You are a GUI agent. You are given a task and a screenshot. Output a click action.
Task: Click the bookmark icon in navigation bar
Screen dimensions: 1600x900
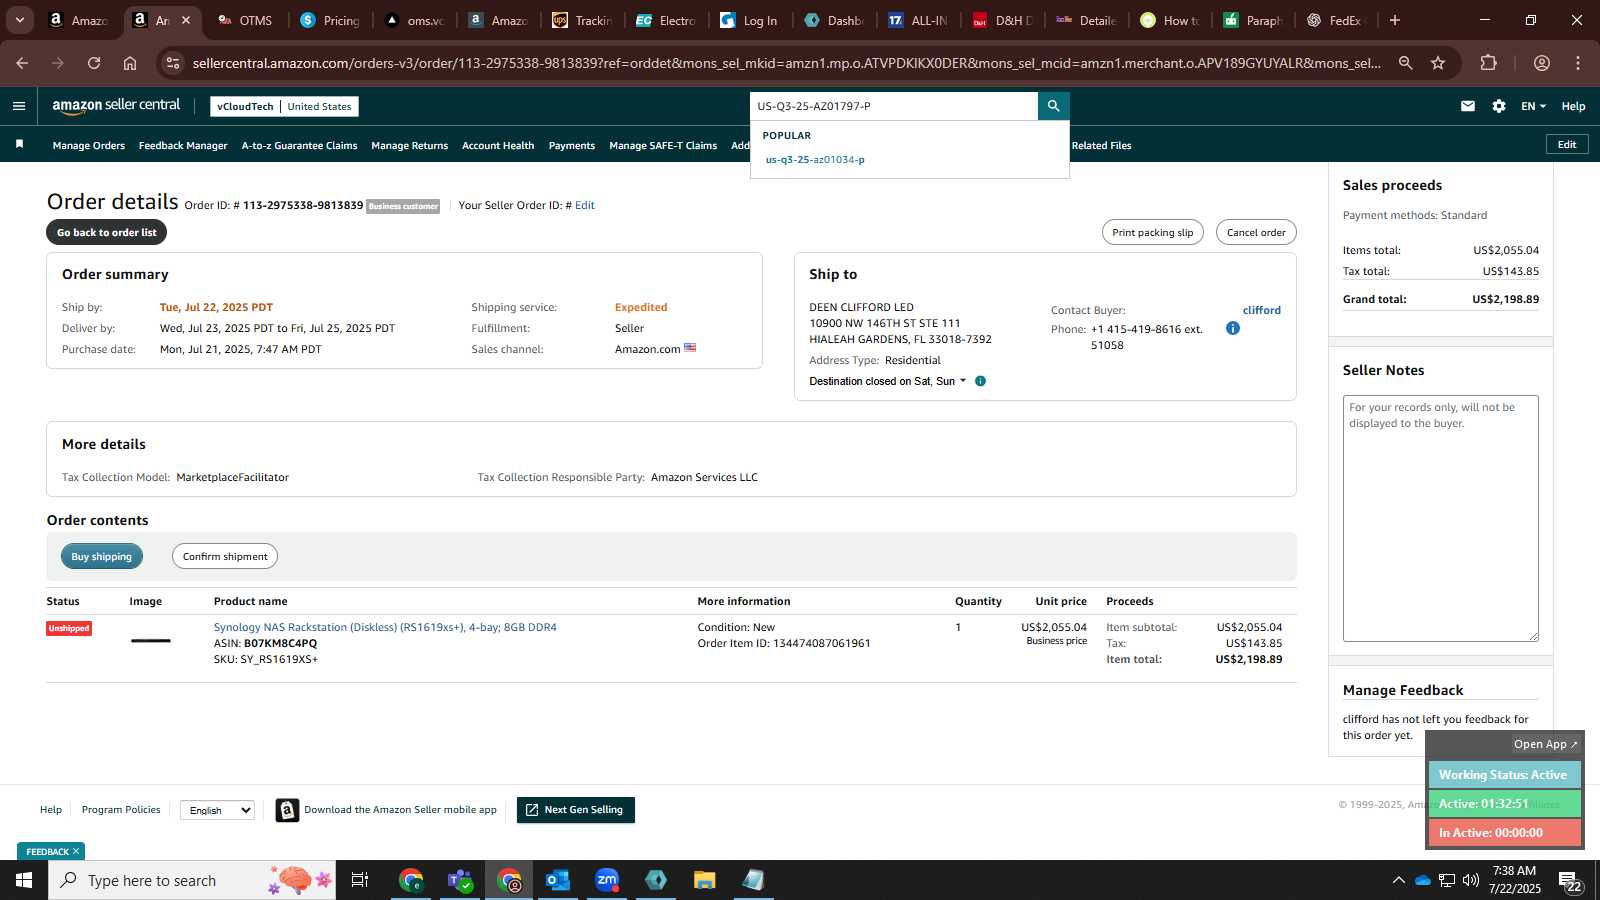point(19,145)
